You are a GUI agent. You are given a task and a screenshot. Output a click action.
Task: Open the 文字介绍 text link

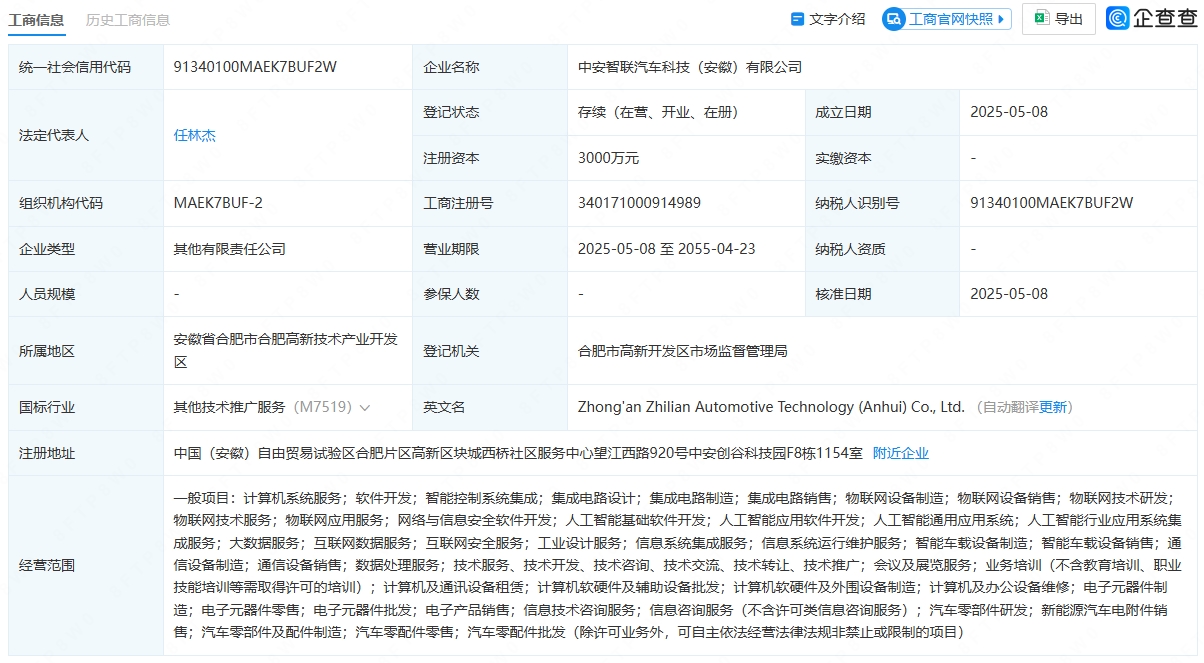(x=837, y=19)
